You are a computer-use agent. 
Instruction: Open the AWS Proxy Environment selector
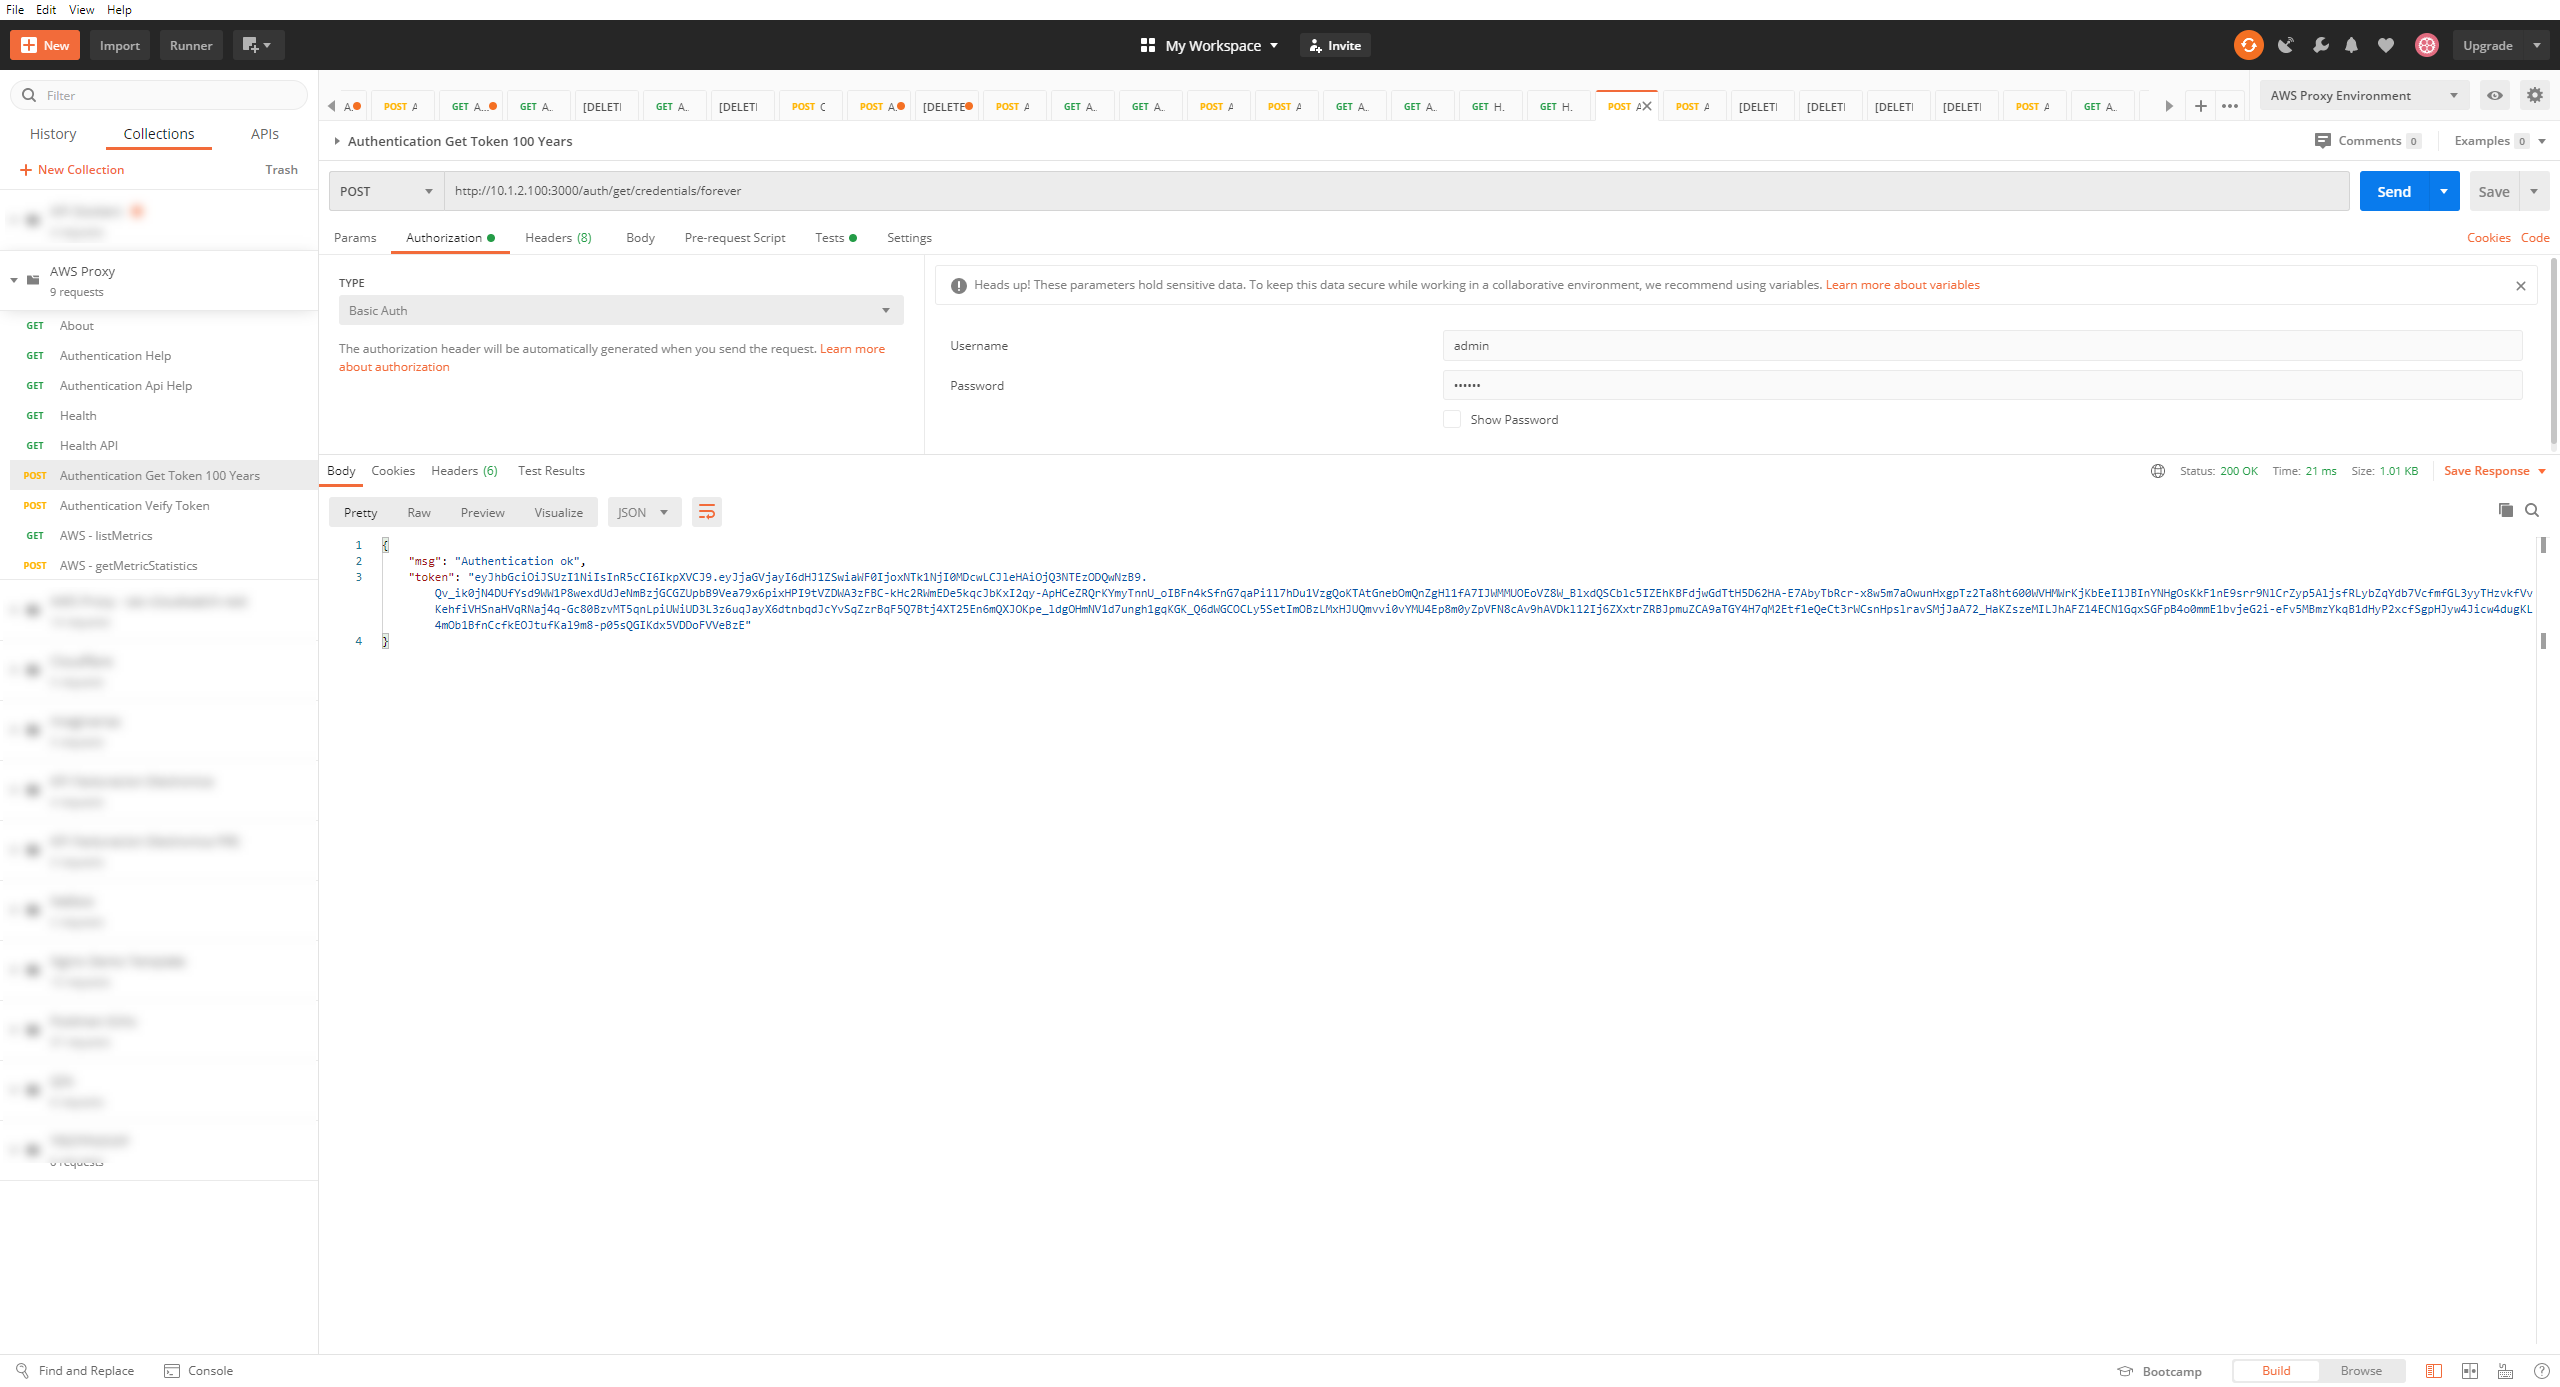click(x=2362, y=96)
